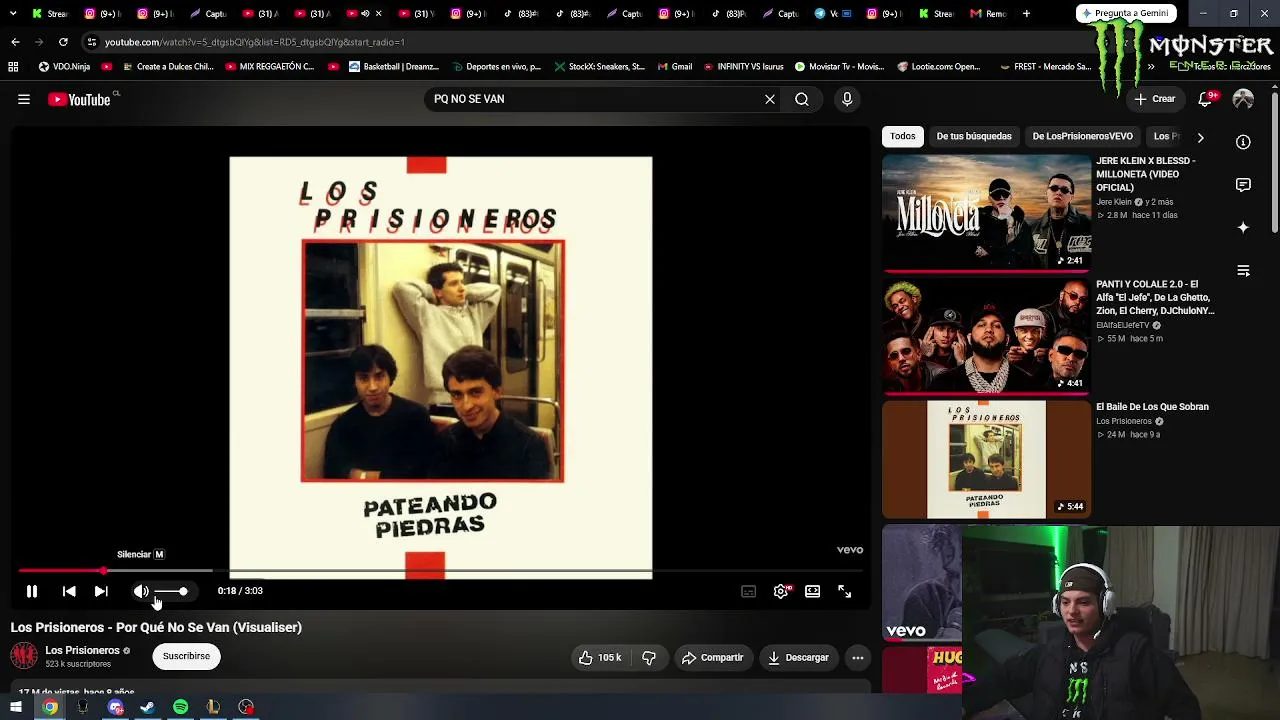
Task: Run the search with the magnifier button
Action: pyautogui.click(x=802, y=99)
